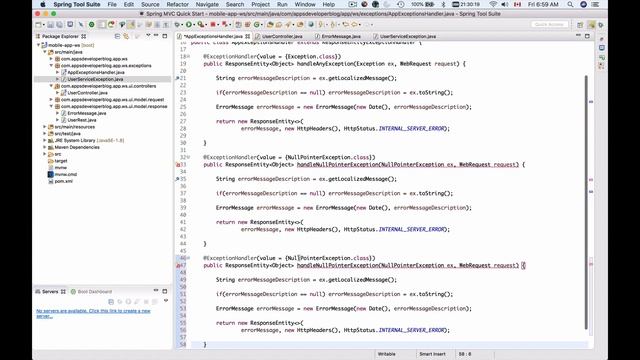Click the Run External Tools icon
The height and width of the screenshot is (360, 640).
point(200,25)
